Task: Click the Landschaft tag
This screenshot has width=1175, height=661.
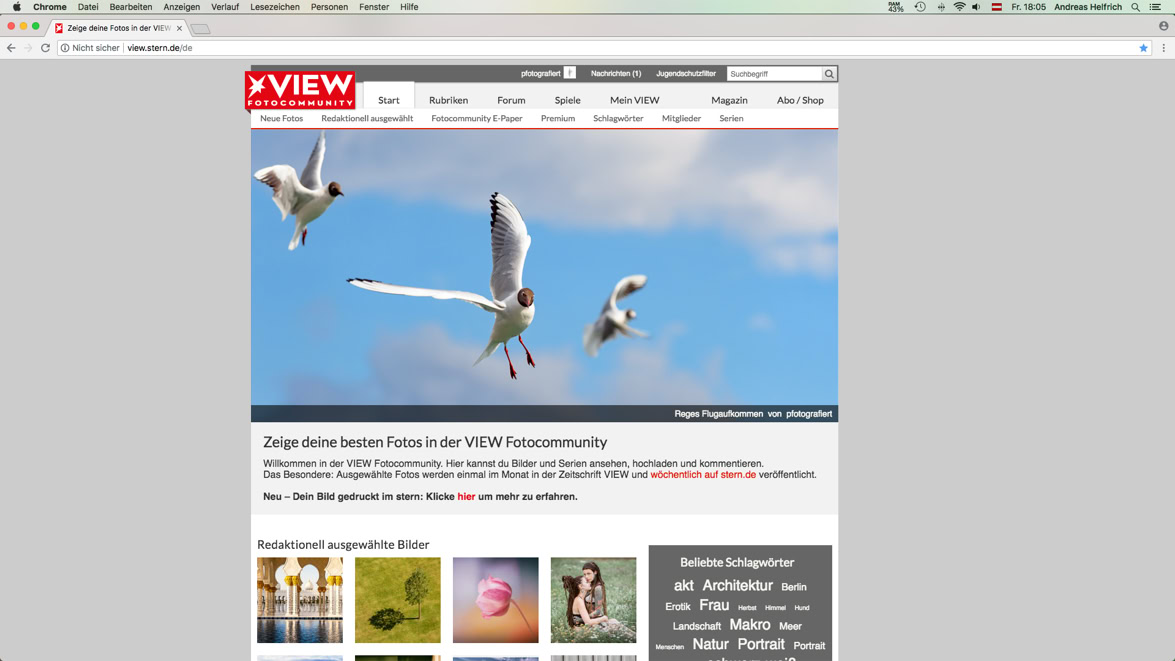Action: pyautogui.click(x=697, y=626)
